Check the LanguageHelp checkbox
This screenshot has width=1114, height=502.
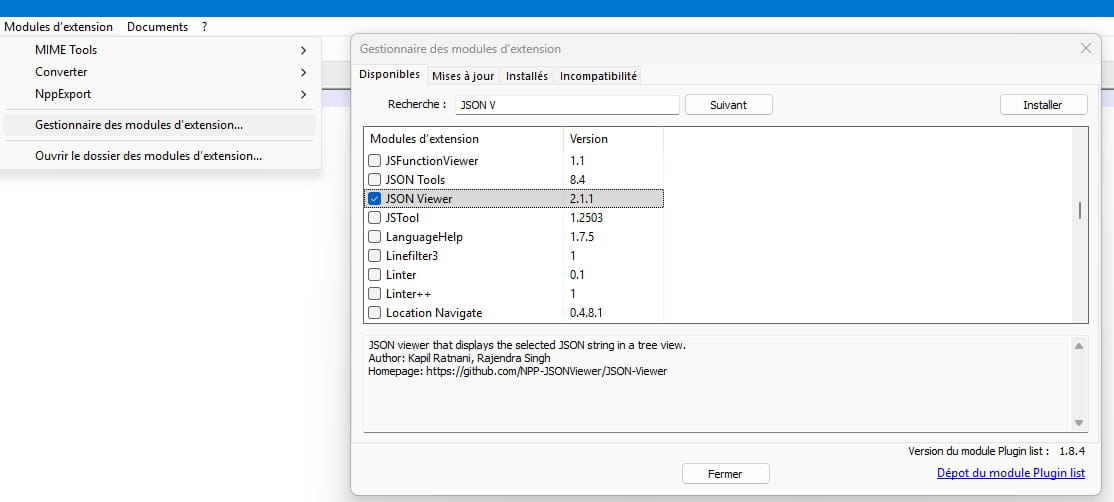click(x=374, y=236)
